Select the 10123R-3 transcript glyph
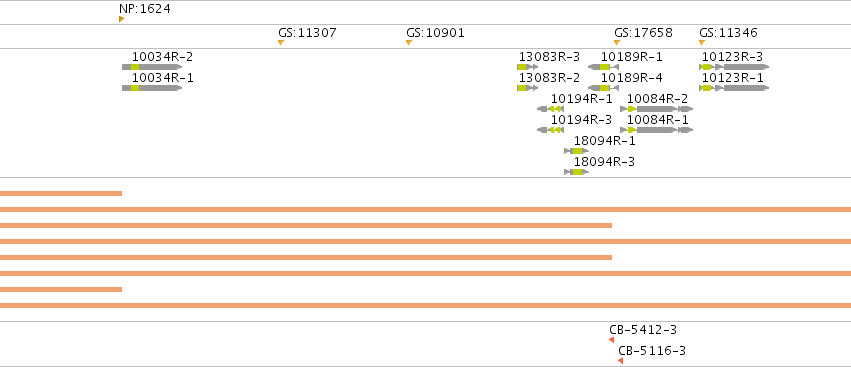 click(x=734, y=67)
